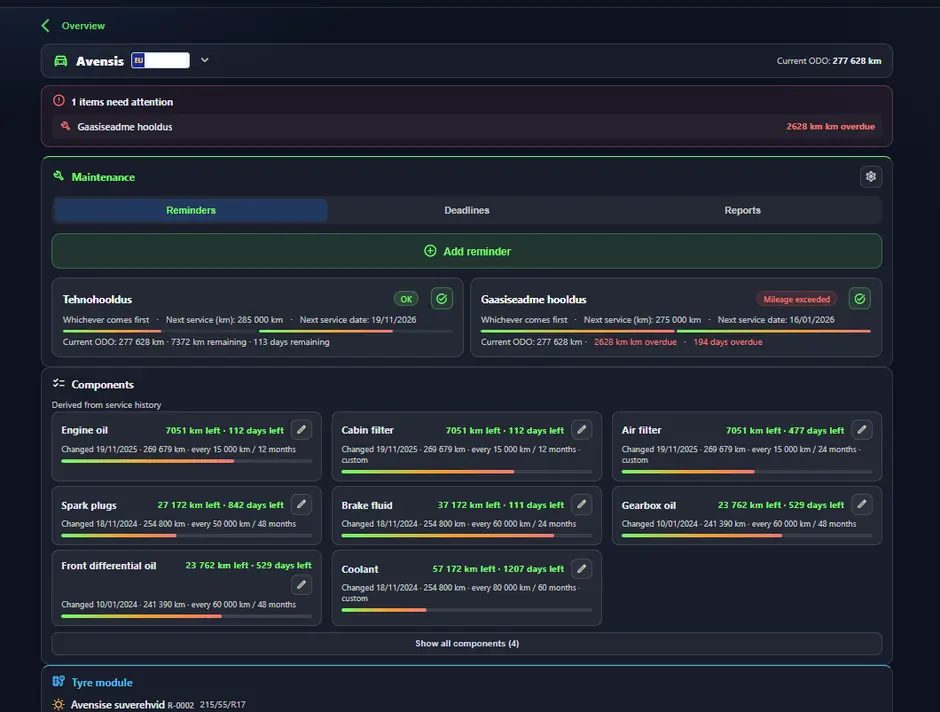Click Spark plugs '27 172 km left' text
The width and height of the screenshot is (940, 712).
[x=189, y=505]
